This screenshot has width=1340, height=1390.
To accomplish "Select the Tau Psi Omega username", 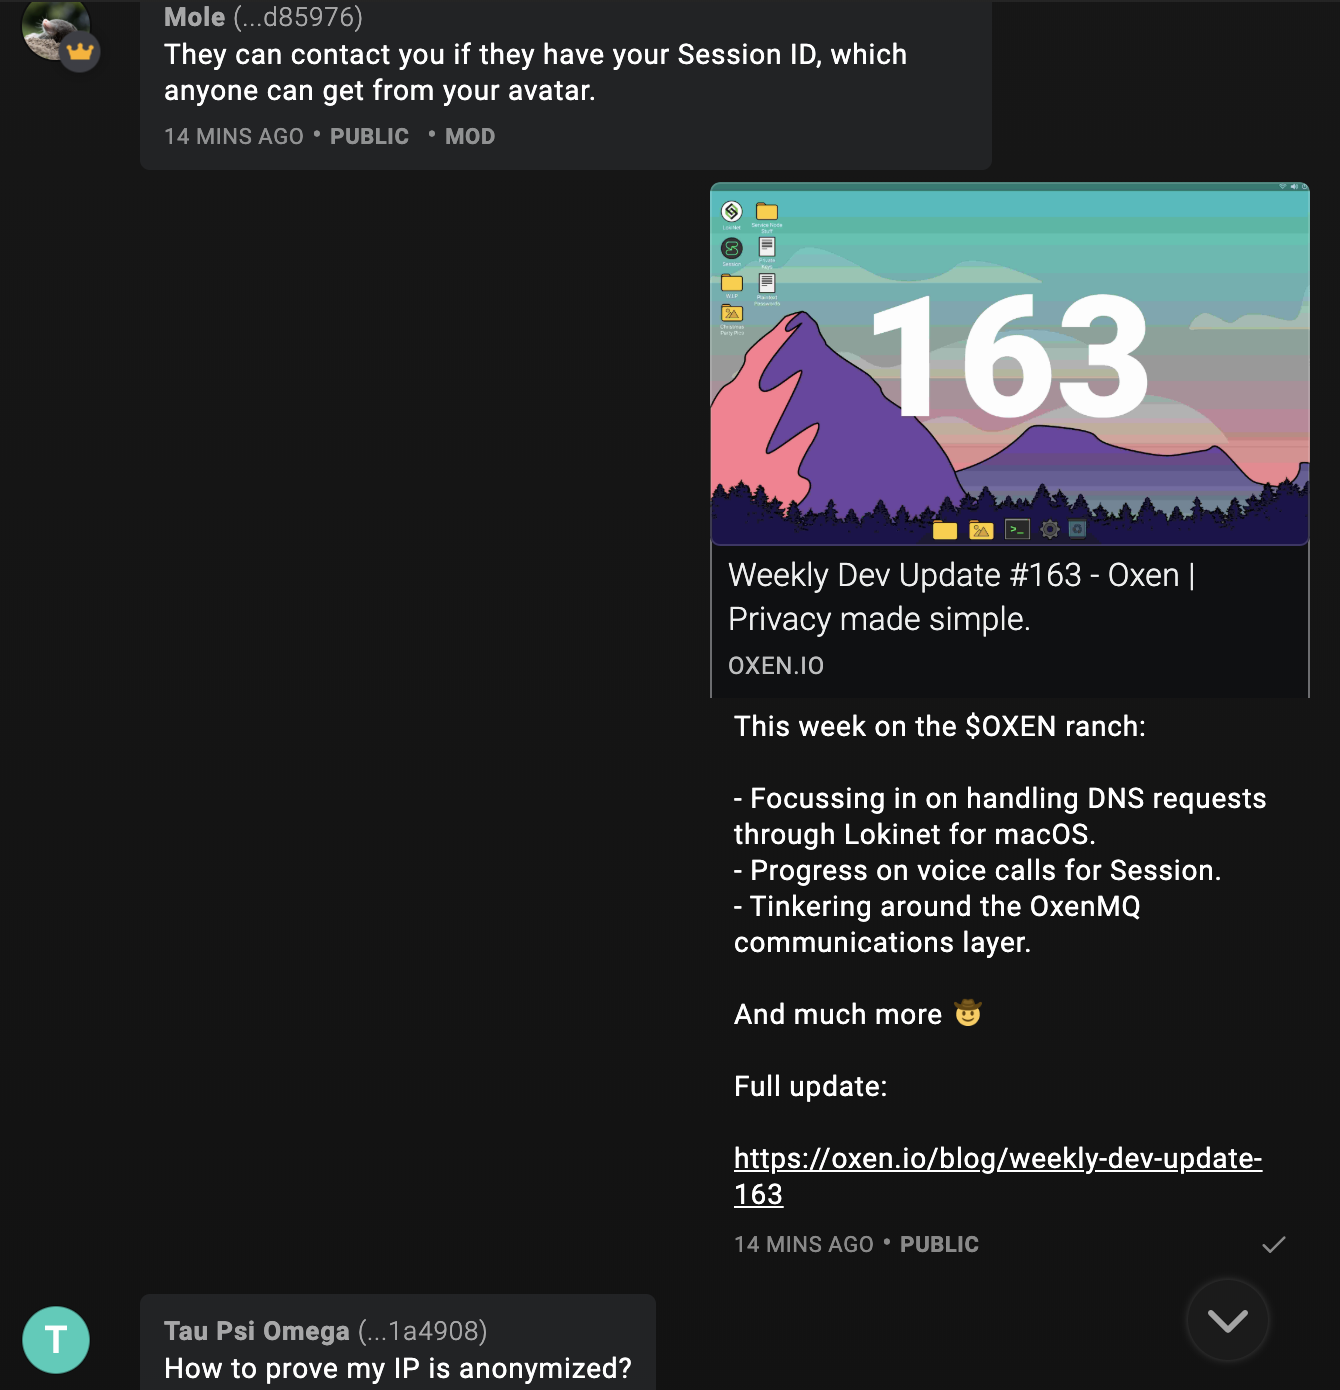I will [x=257, y=1331].
